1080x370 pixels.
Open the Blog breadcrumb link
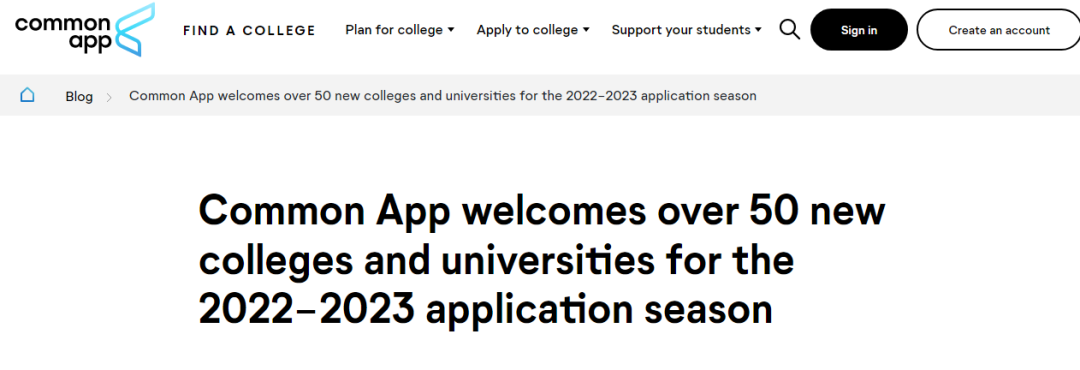click(x=79, y=96)
